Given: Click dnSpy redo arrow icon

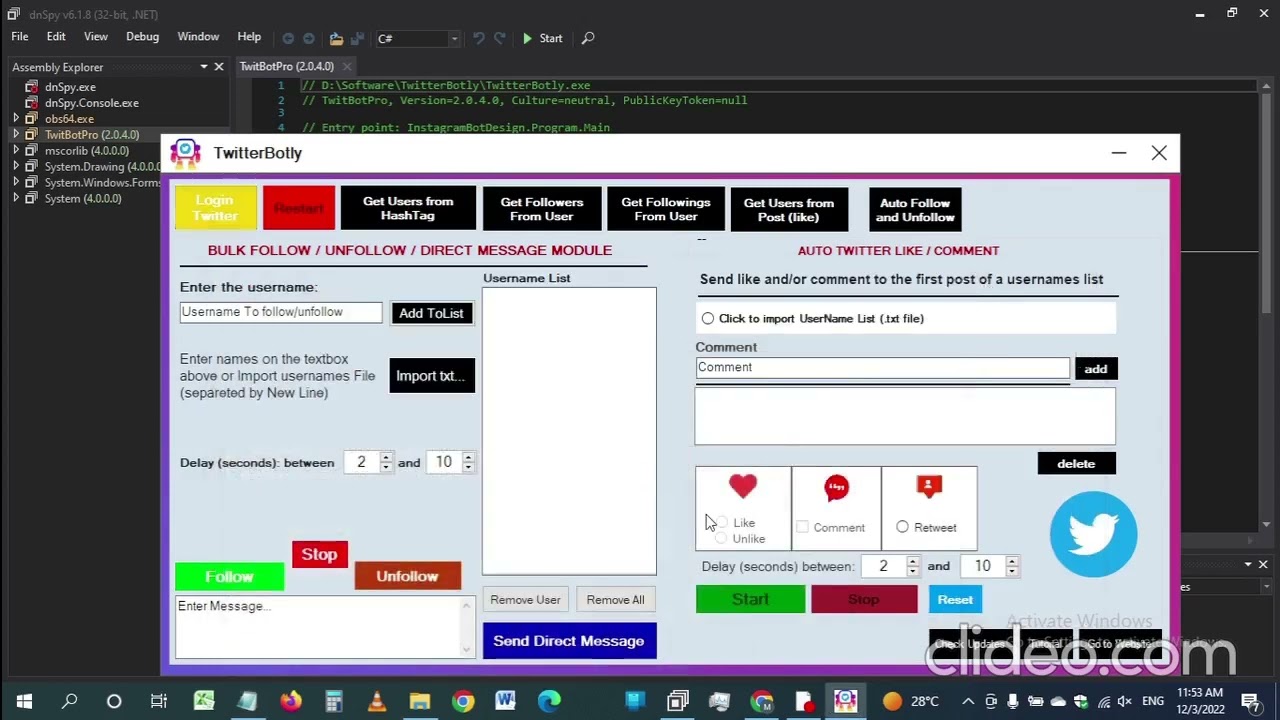Looking at the screenshot, I should click(x=500, y=38).
